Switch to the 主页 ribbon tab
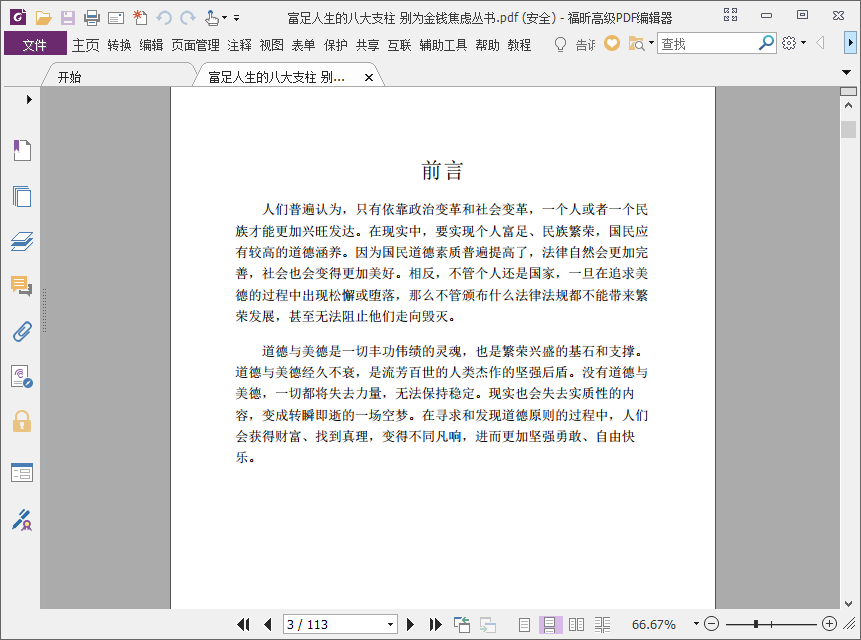Image resolution: width=861 pixels, height=640 pixels. coord(86,45)
